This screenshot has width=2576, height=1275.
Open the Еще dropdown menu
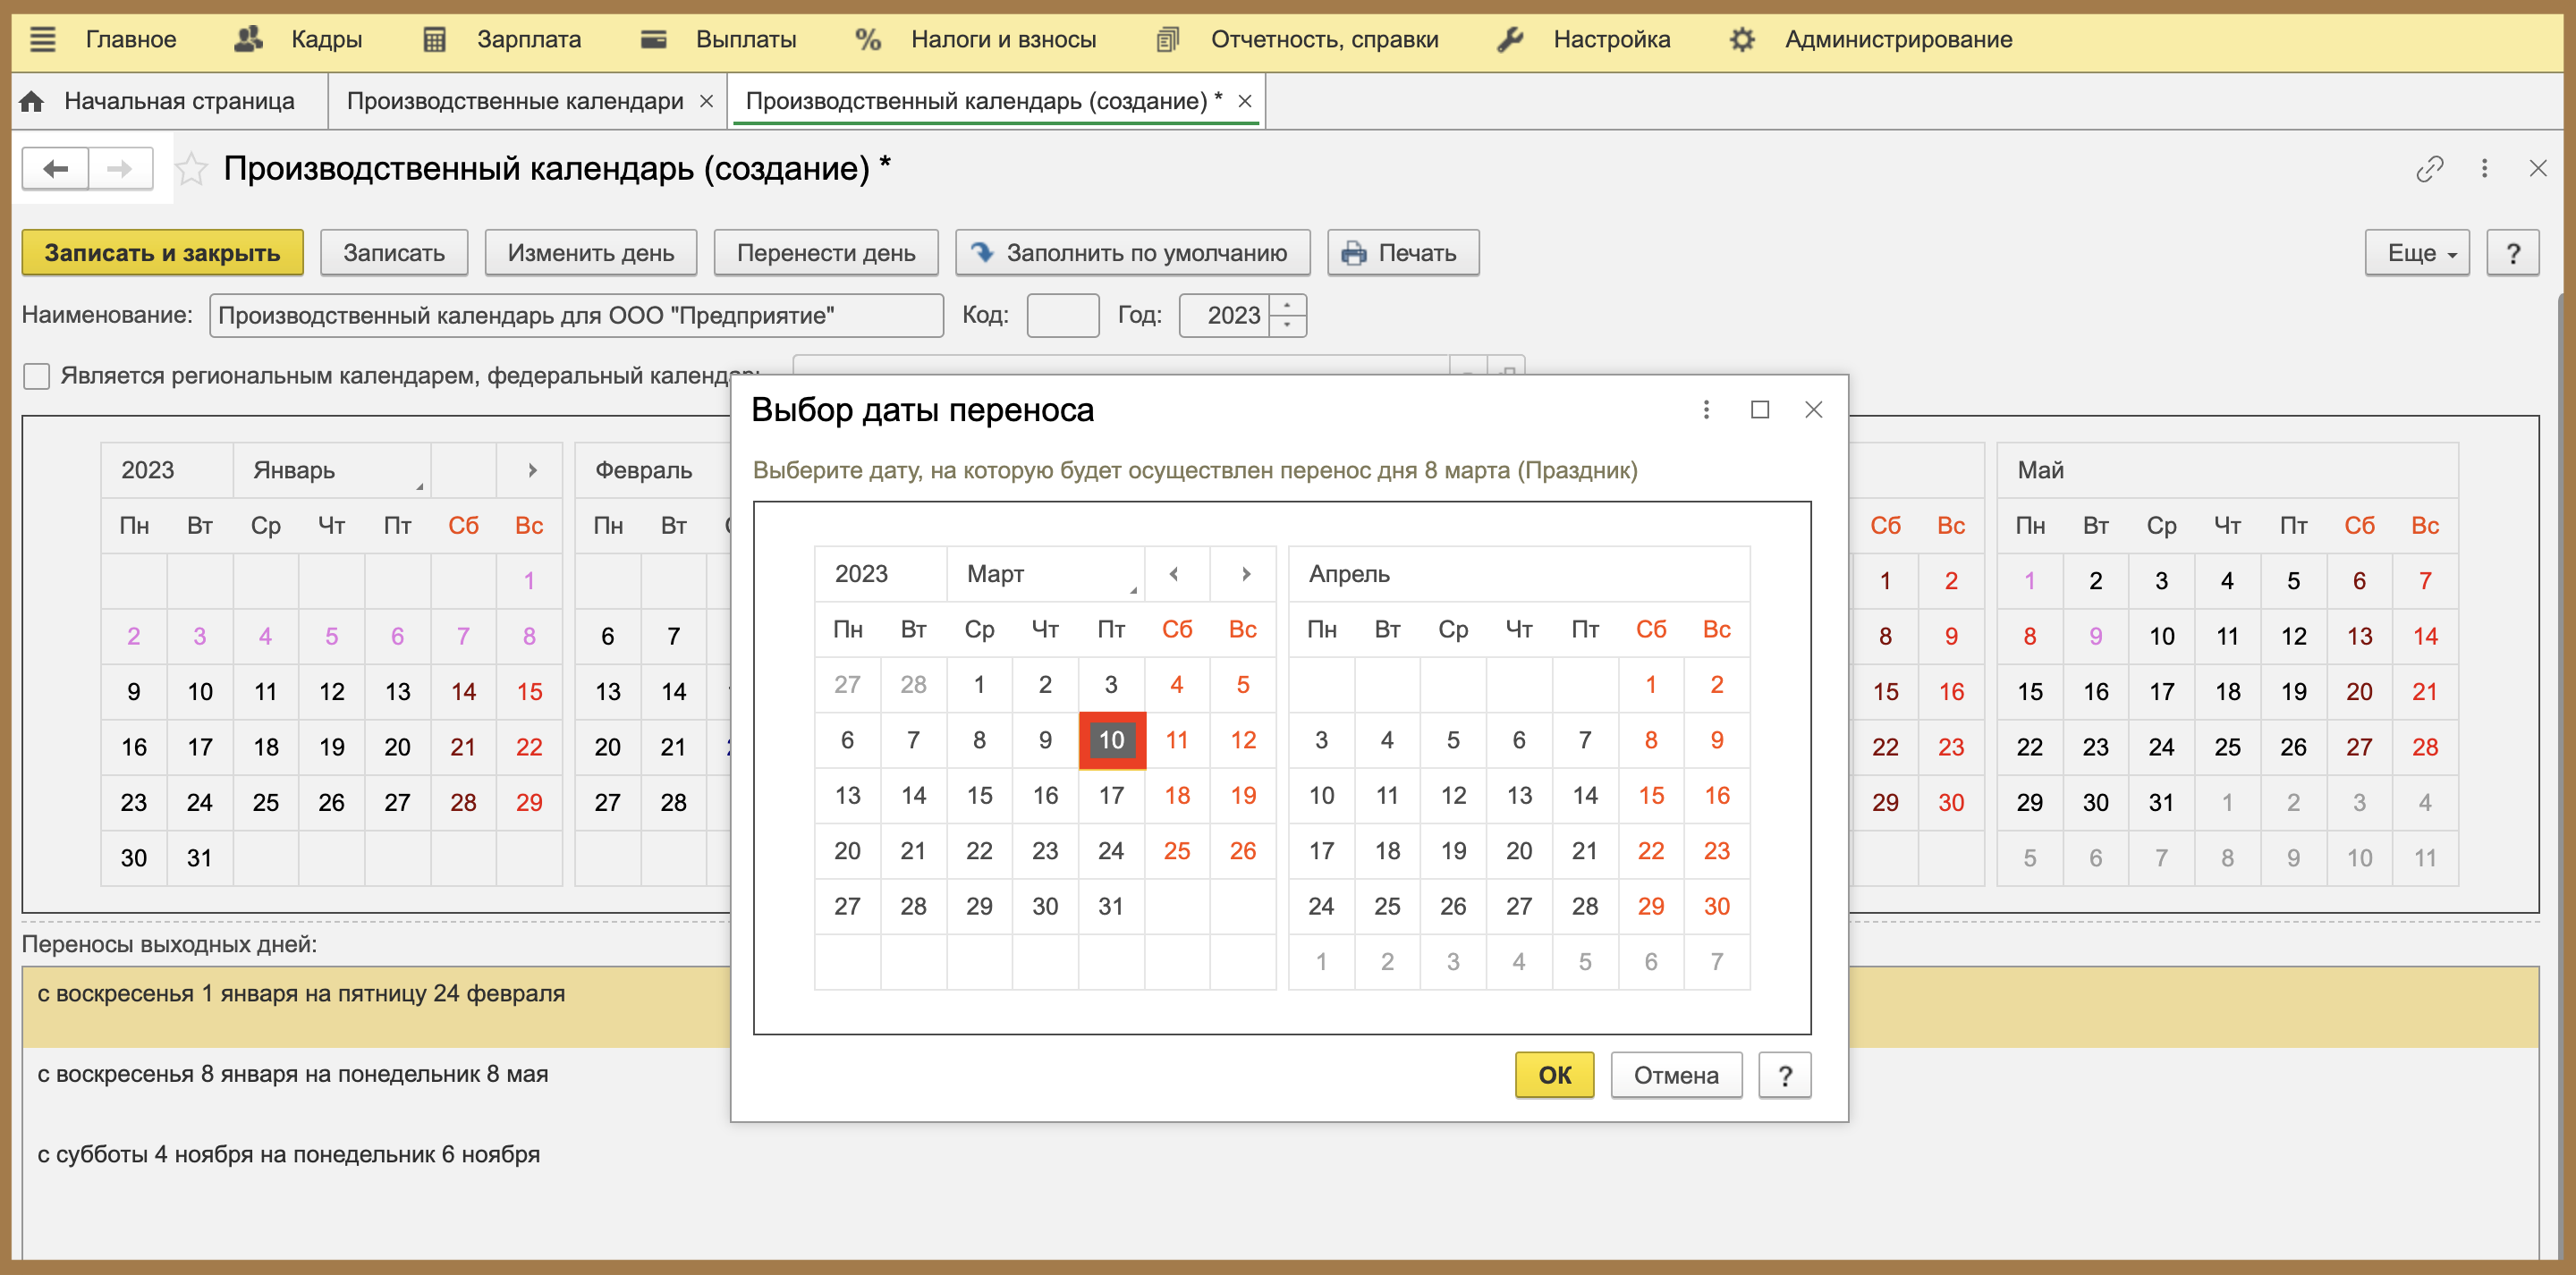coord(2417,253)
